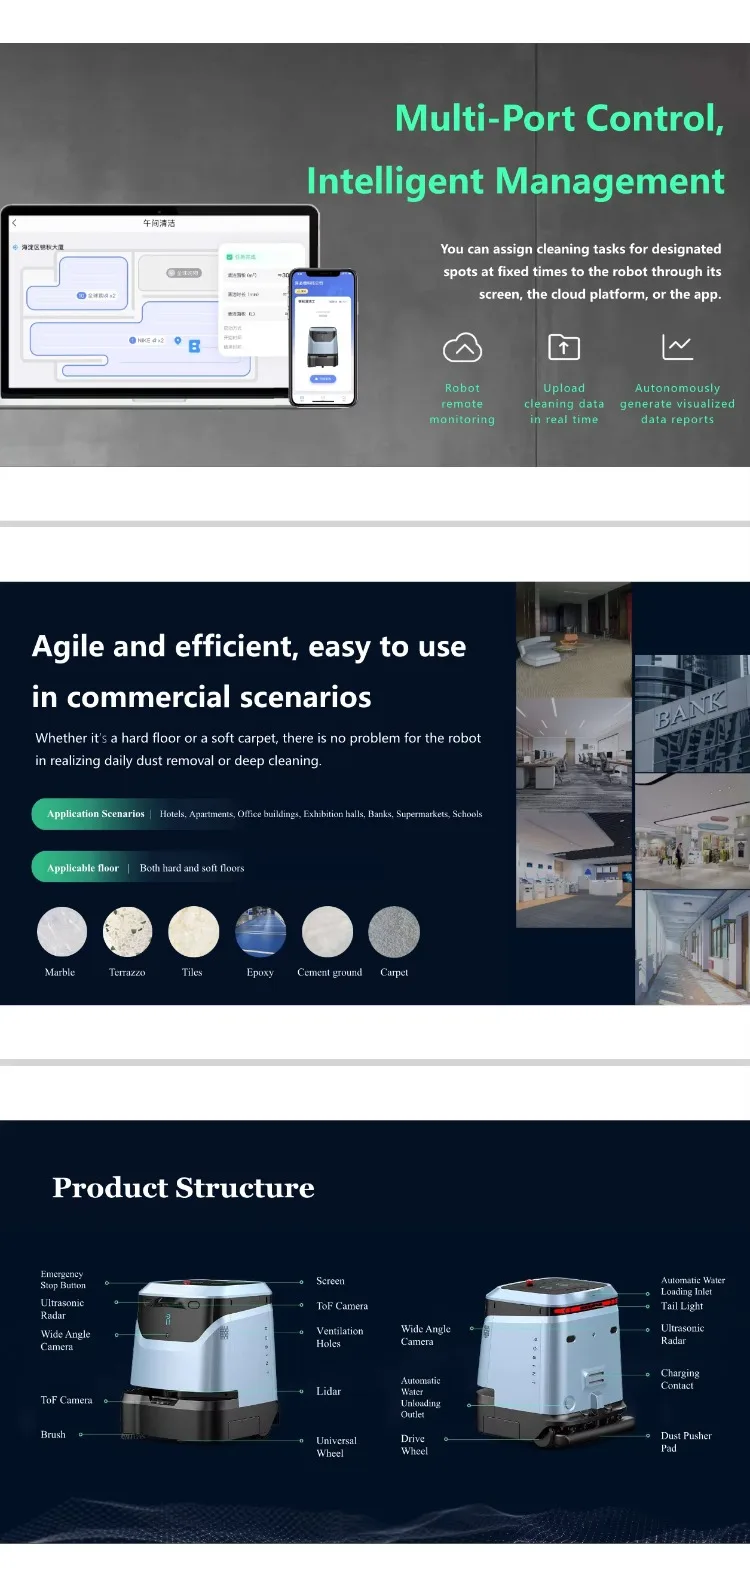The image size is (750, 1584).
Task: Click the Lidar label on the robot diagram
Action: pyautogui.click(x=329, y=1391)
